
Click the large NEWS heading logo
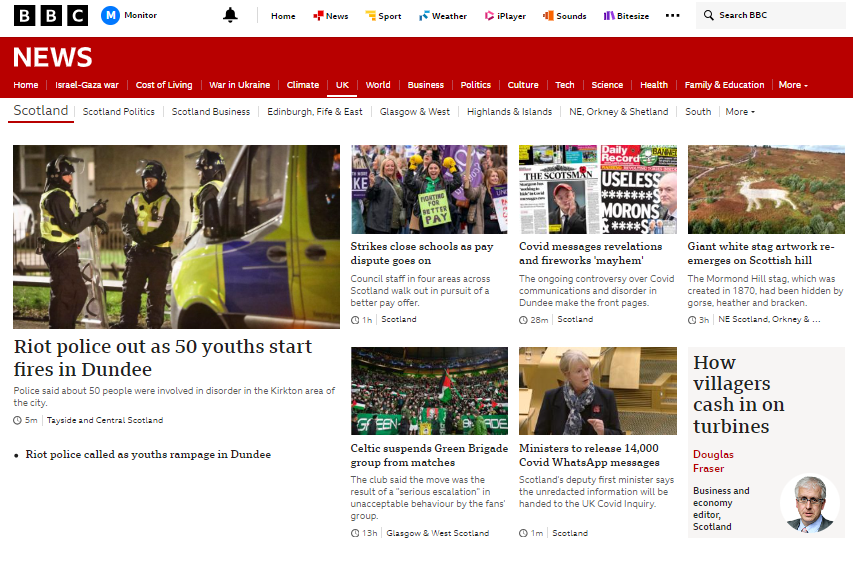tap(52, 57)
